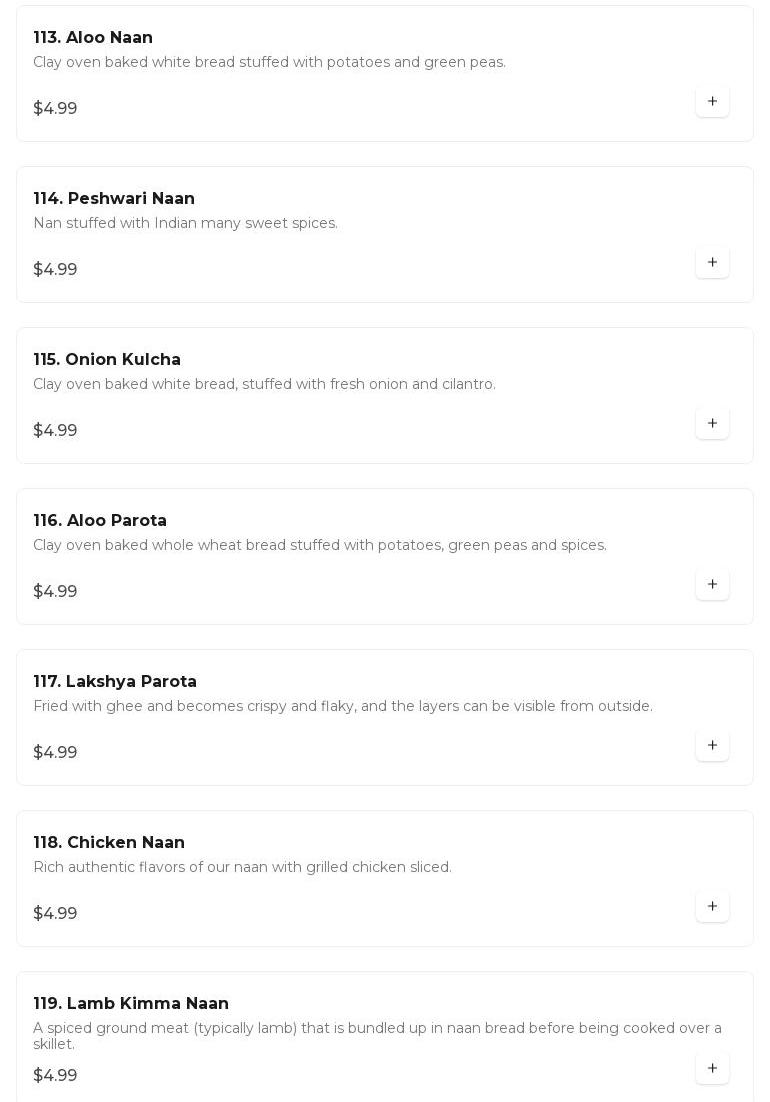
Task: Add Aloo Naan with plus icon
Action: point(712,101)
